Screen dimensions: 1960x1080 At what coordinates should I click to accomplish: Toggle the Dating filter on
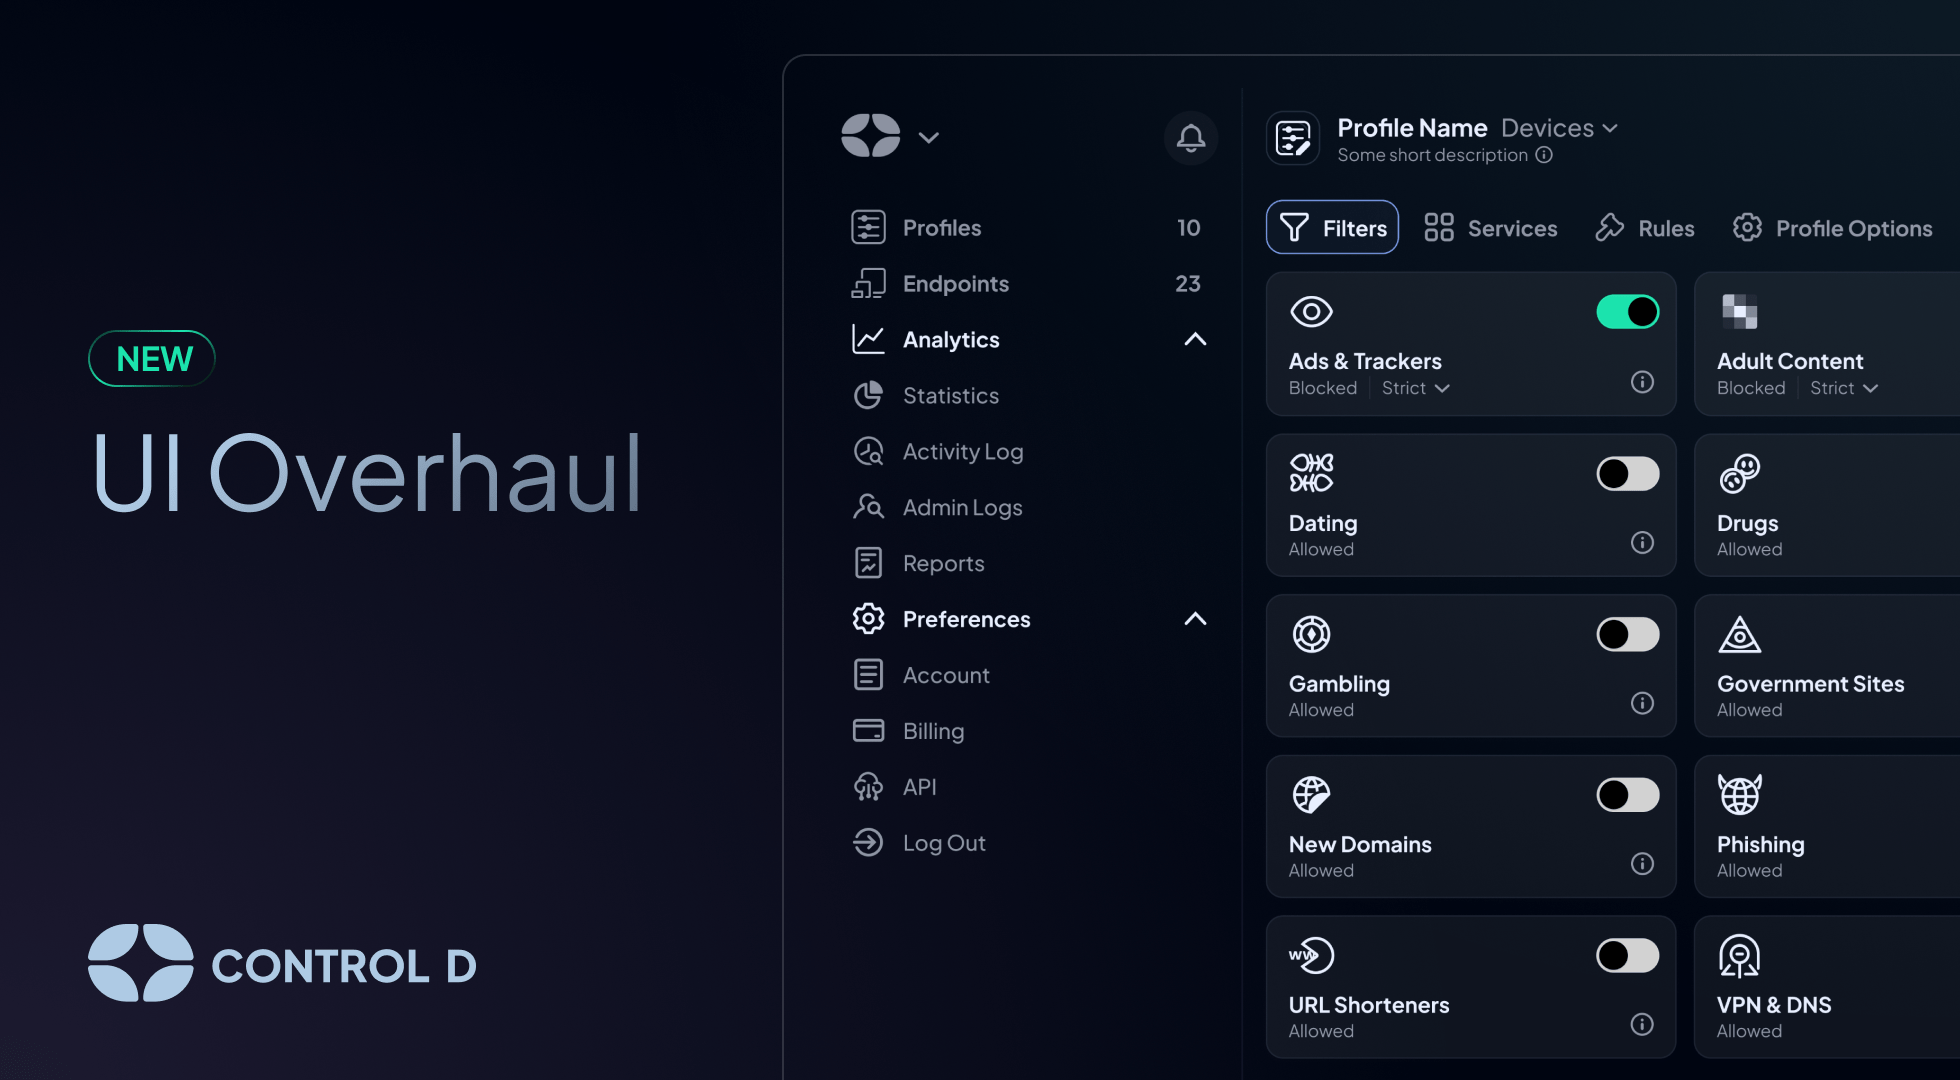(1629, 475)
